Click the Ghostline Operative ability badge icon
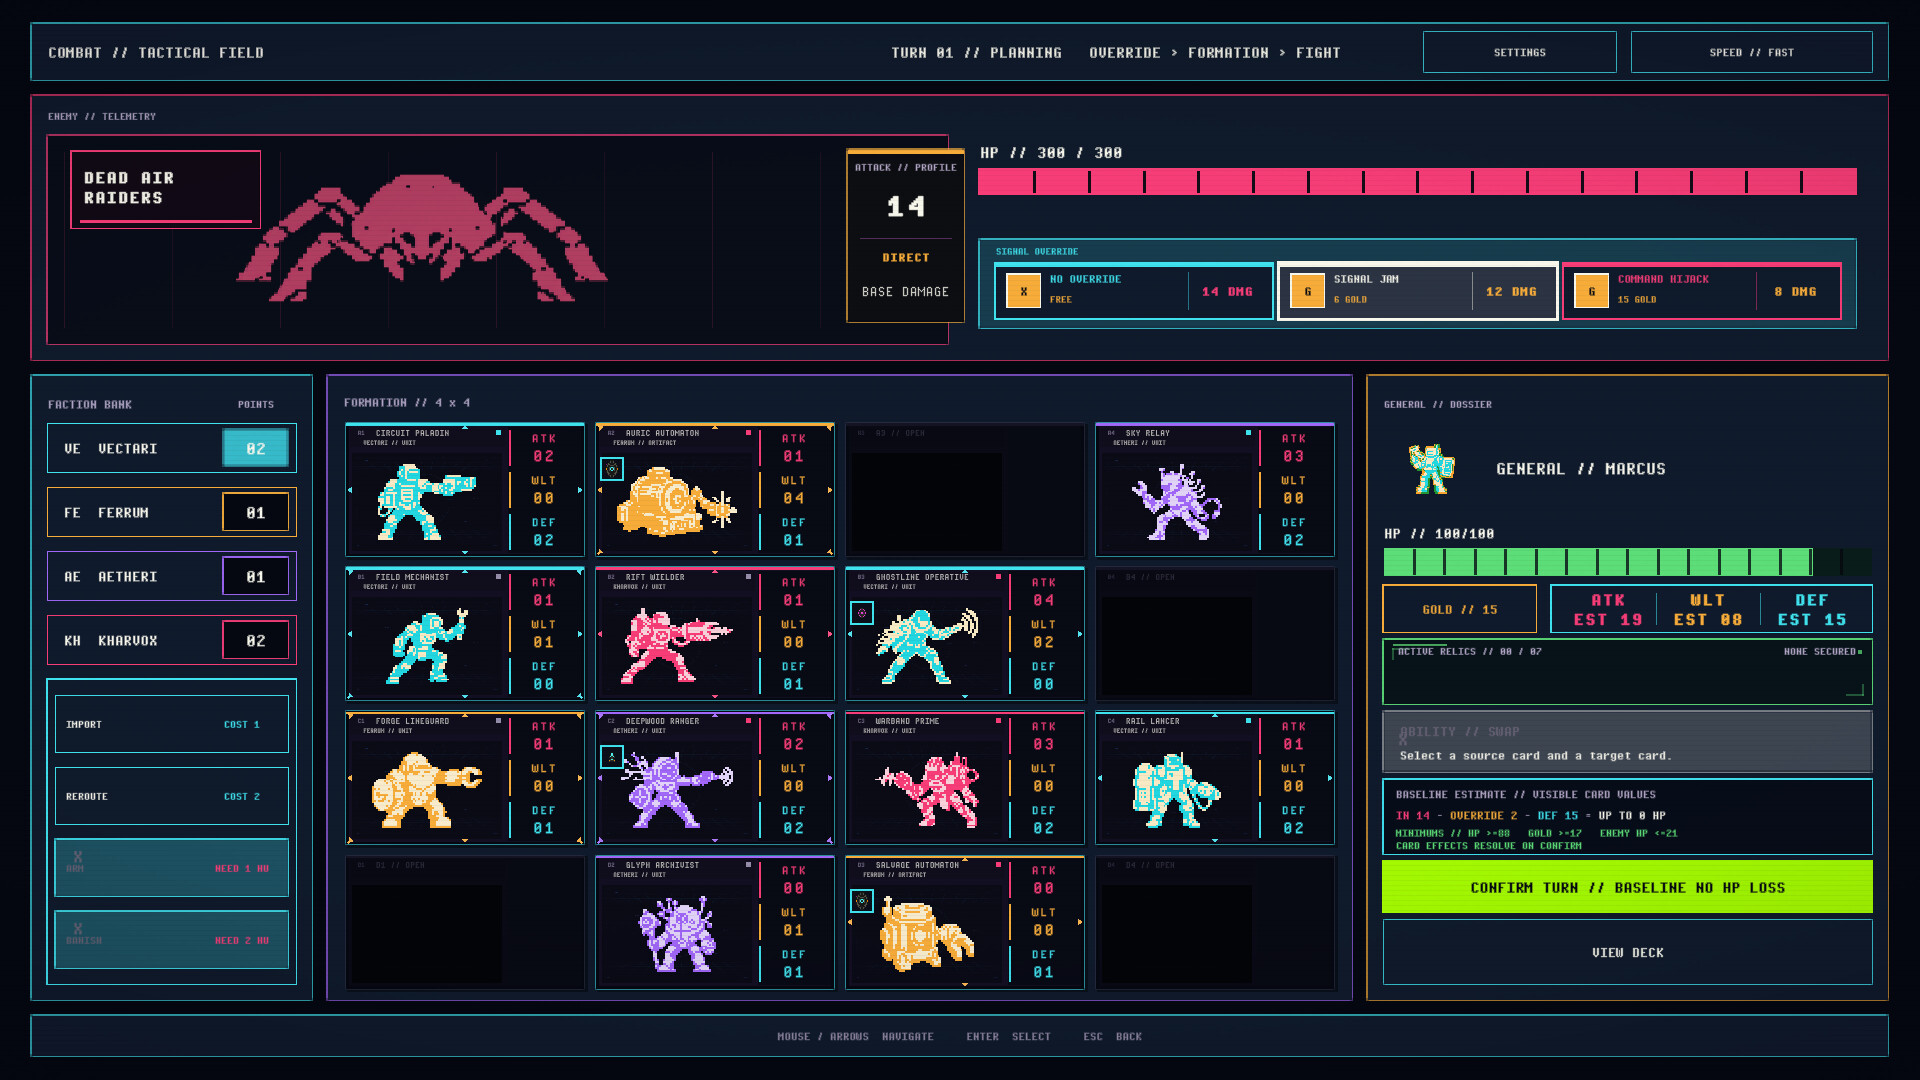Viewport: 1920px width, 1080px height. 862,613
